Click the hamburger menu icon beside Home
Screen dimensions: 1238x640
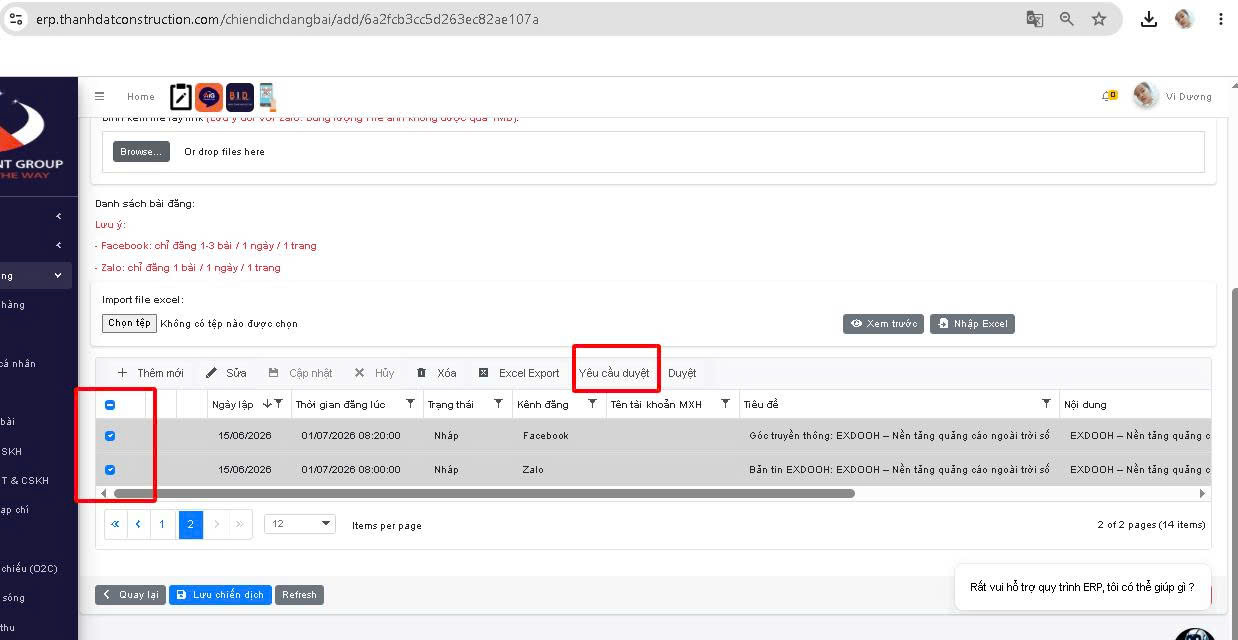(100, 96)
